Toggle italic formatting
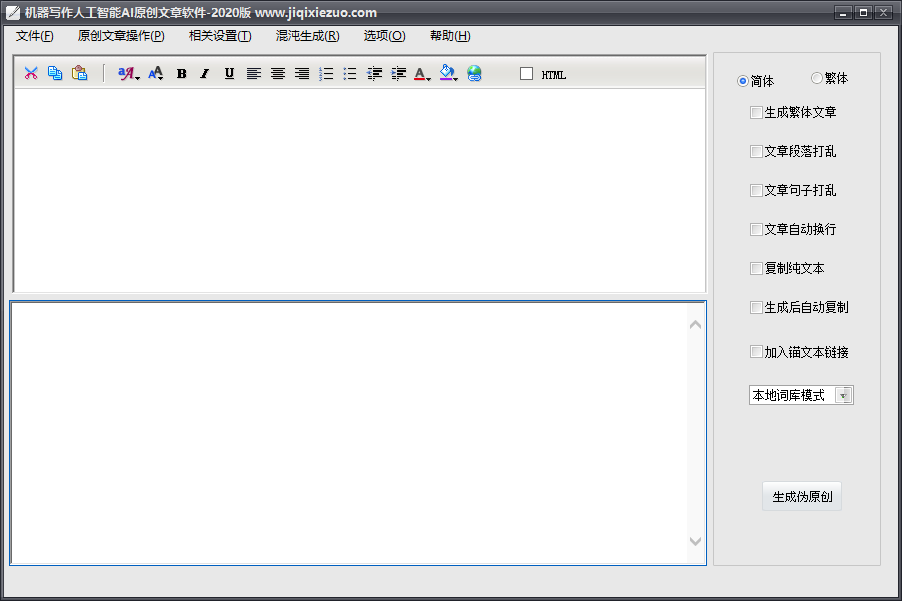This screenshot has width=902, height=601. tap(204, 73)
